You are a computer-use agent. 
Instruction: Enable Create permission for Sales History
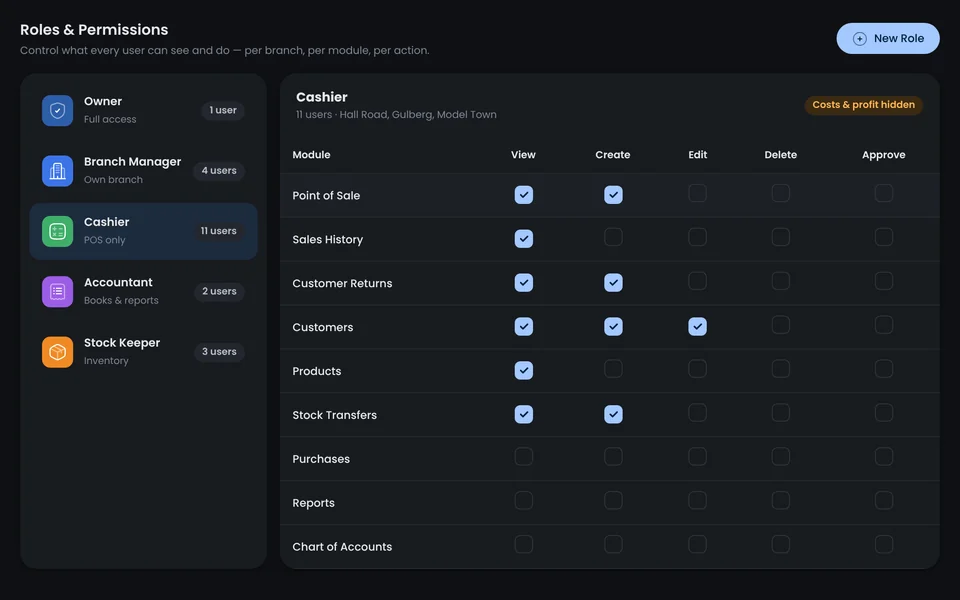[x=613, y=238]
